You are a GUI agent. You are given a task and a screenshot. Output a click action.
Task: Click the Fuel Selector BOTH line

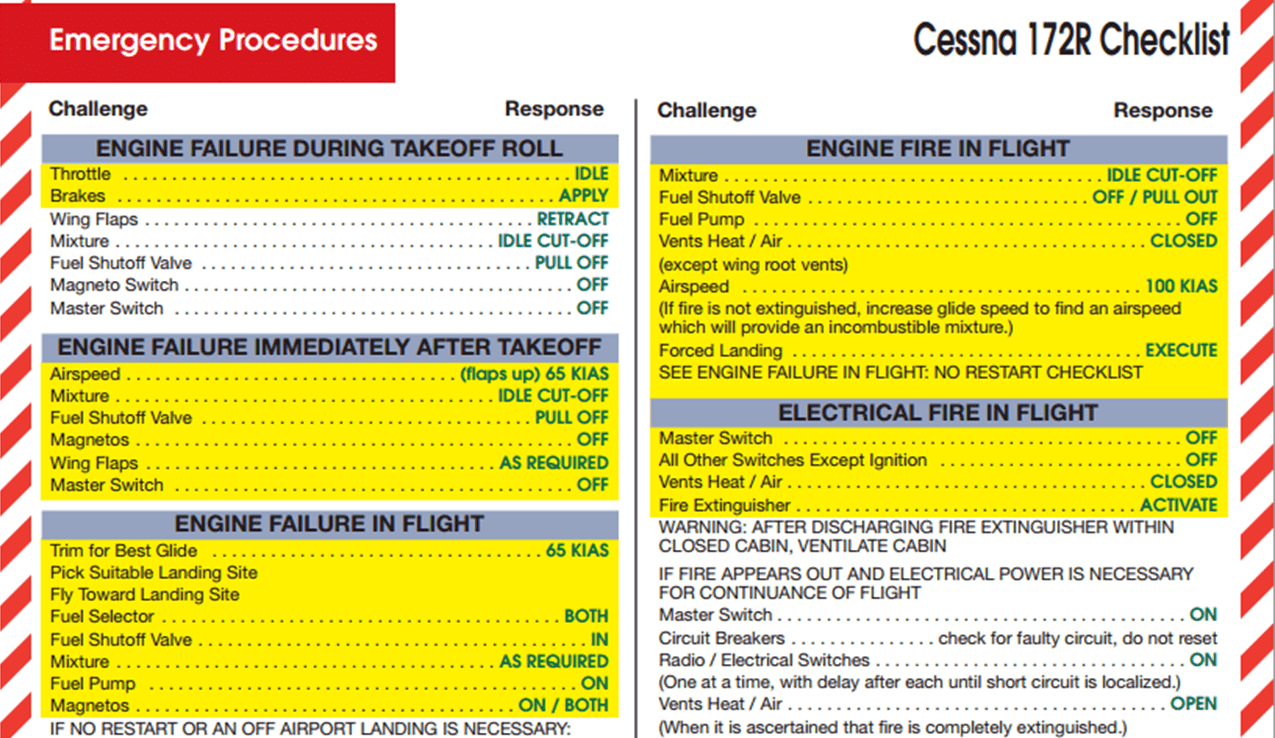(329, 617)
